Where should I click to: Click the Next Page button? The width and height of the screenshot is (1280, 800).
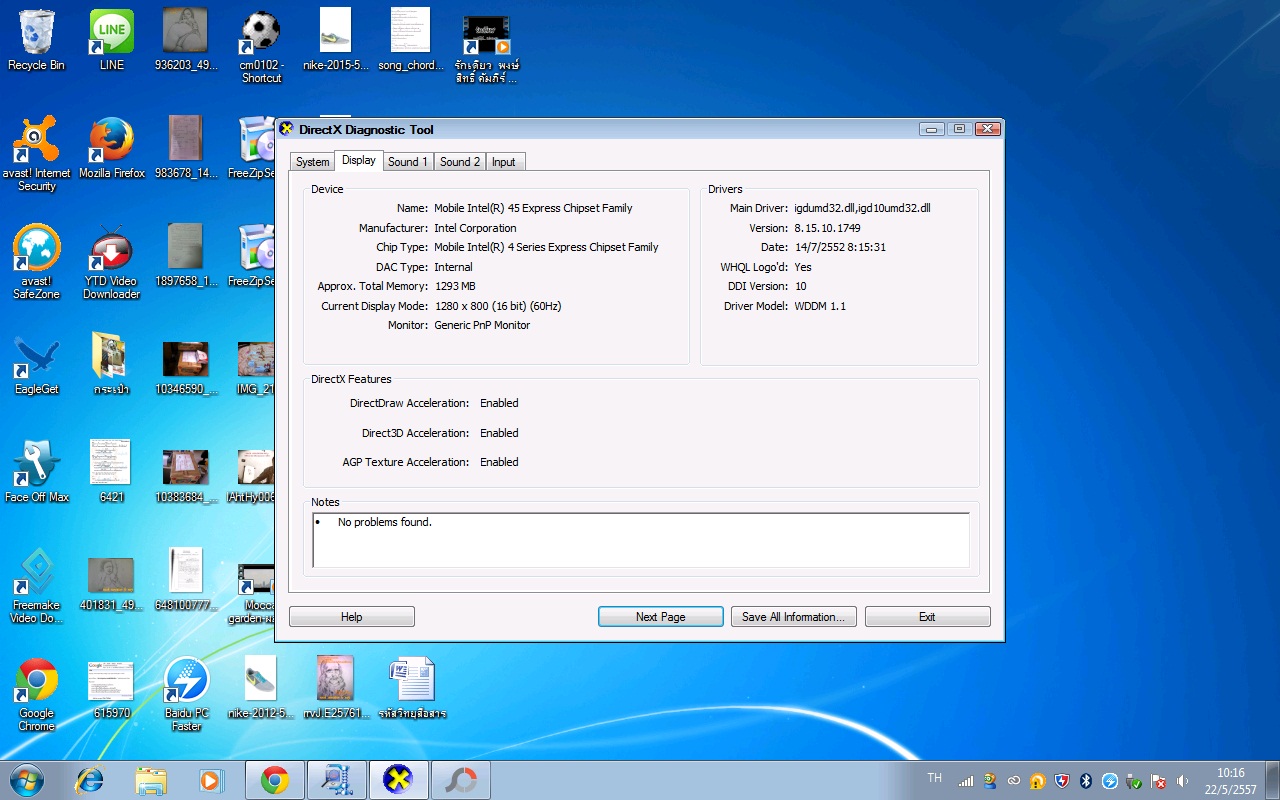pyautogui.click(x=660, y=617)
